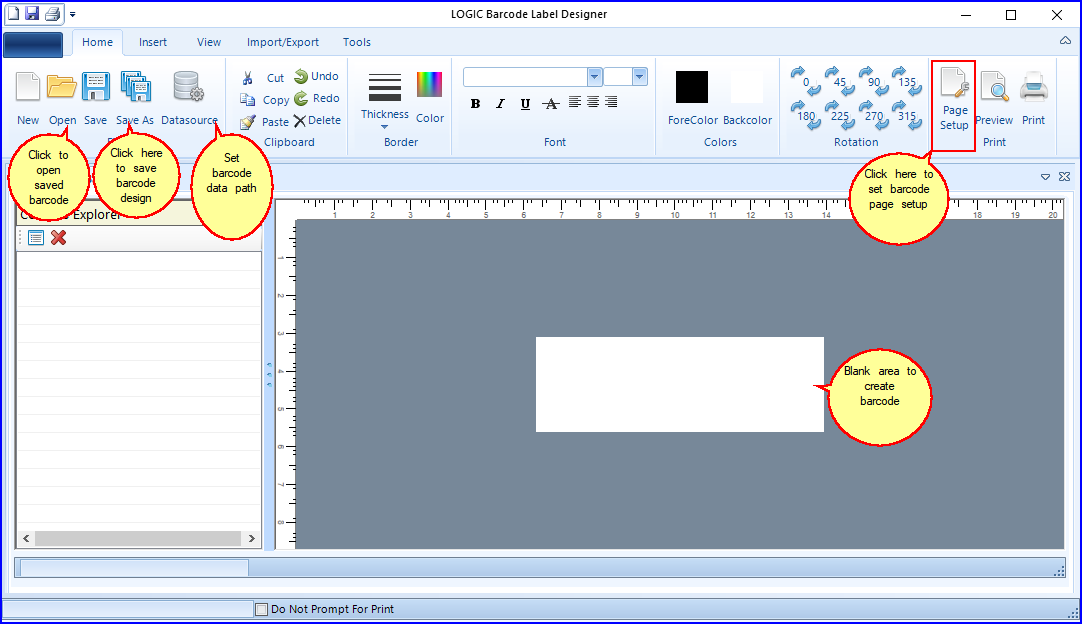Screen dimensions: 1082x624
Task: Cut selection using scissors icon
Action: pyautogui.click(x=247, y=78)
